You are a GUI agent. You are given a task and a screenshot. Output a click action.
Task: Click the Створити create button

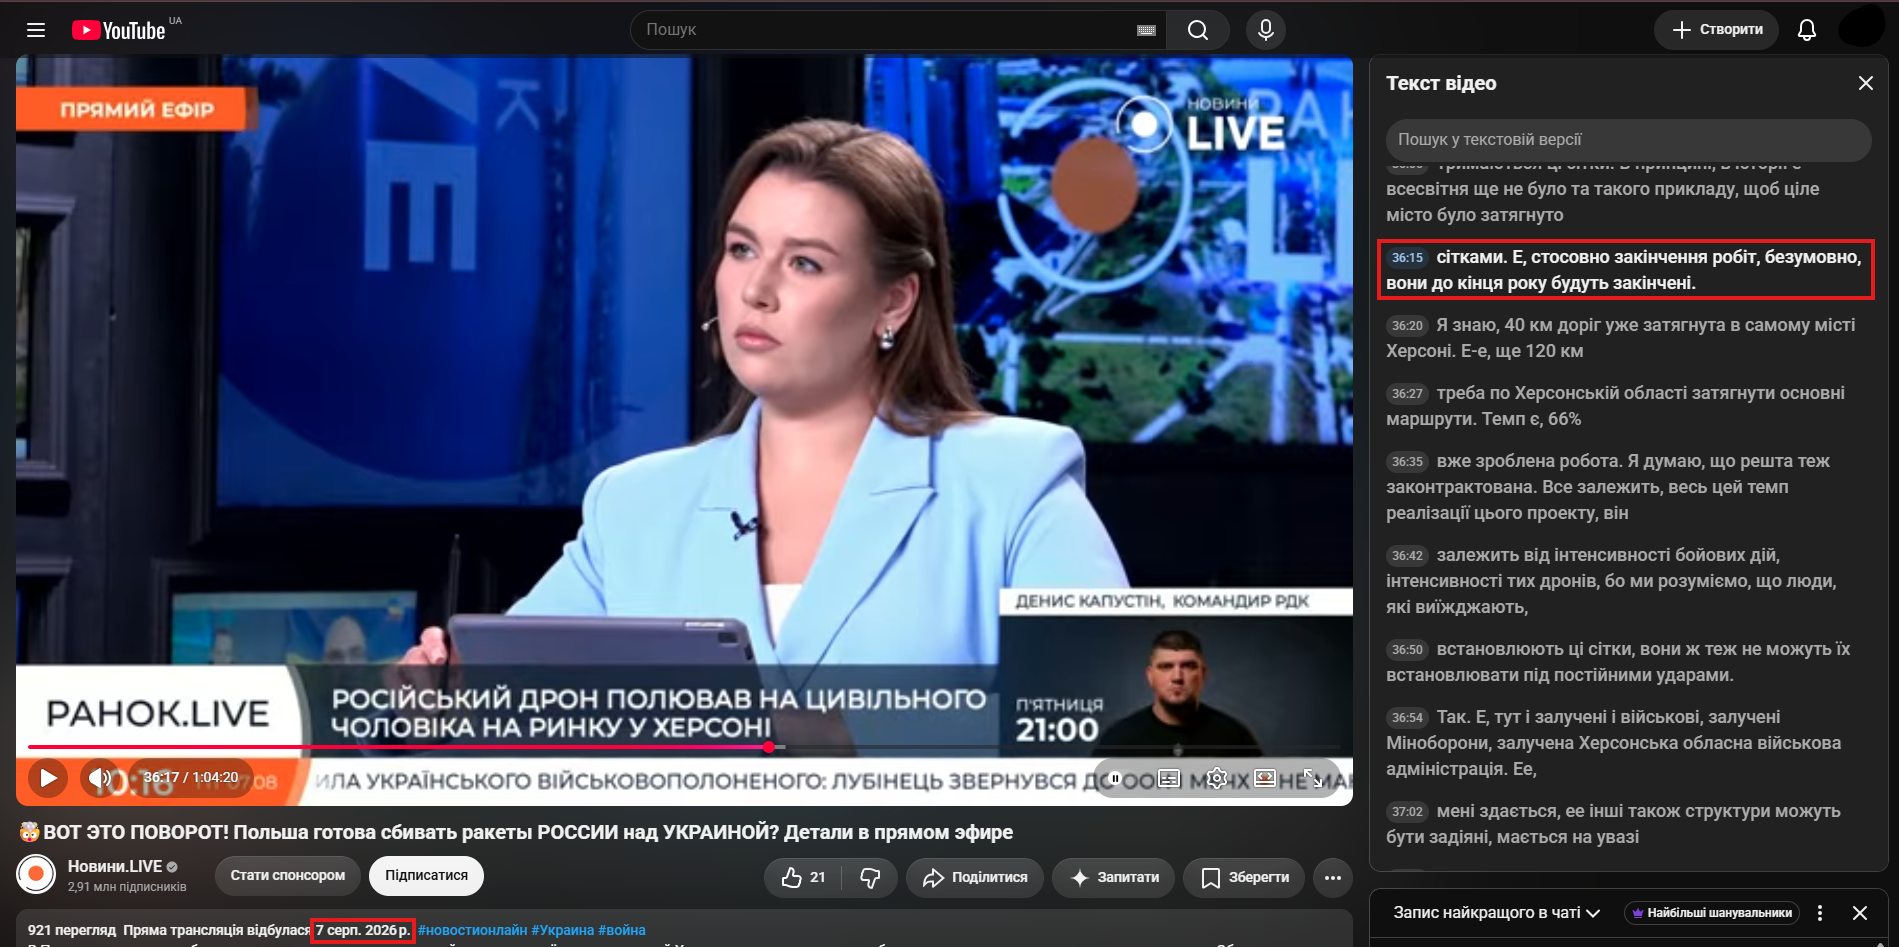[1716, 30]
